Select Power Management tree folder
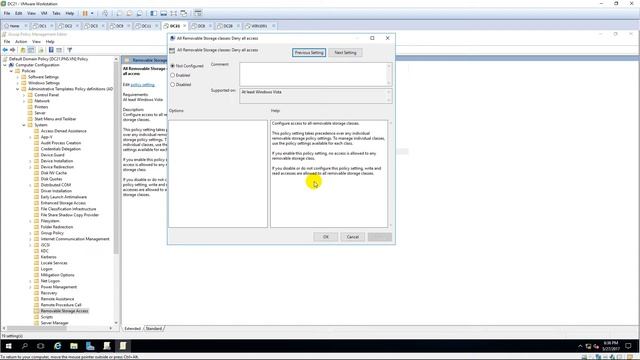Viewport: 640px width, 360px height. click(x=58, y=287)
